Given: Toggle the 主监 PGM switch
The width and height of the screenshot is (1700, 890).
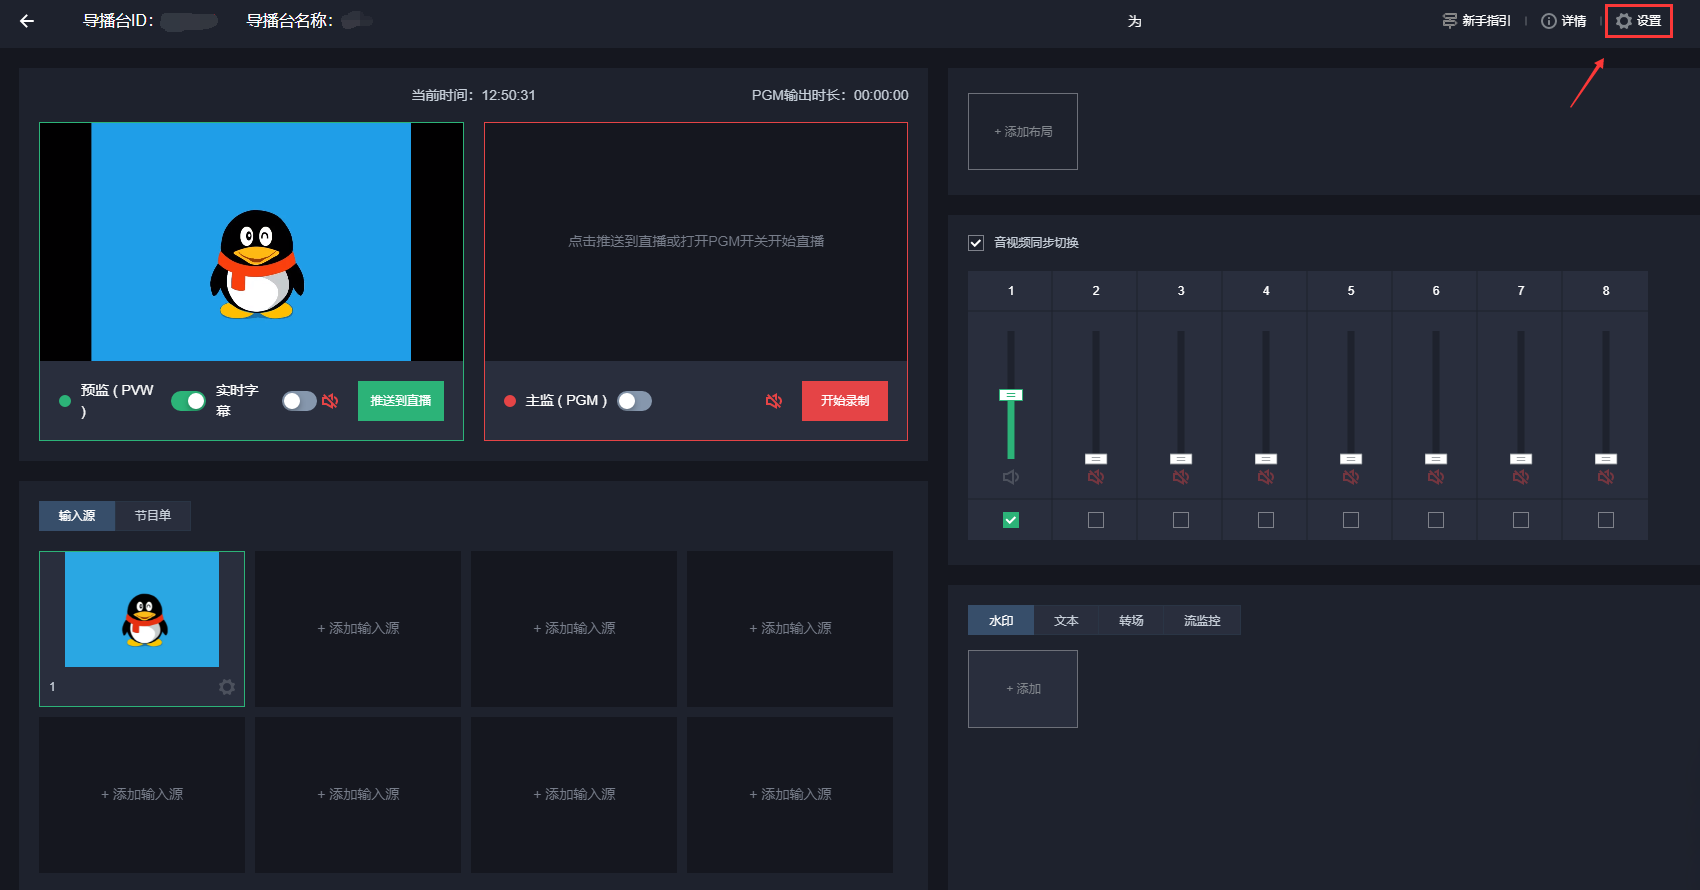Looking at the screenshot, I should (x=634, y=401).
